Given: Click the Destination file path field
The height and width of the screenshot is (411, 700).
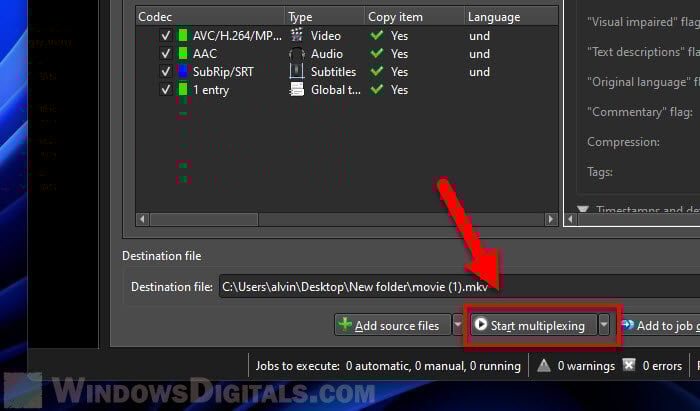Looking at the screenshot, I should pyautogui.click(x=459, y=286).
